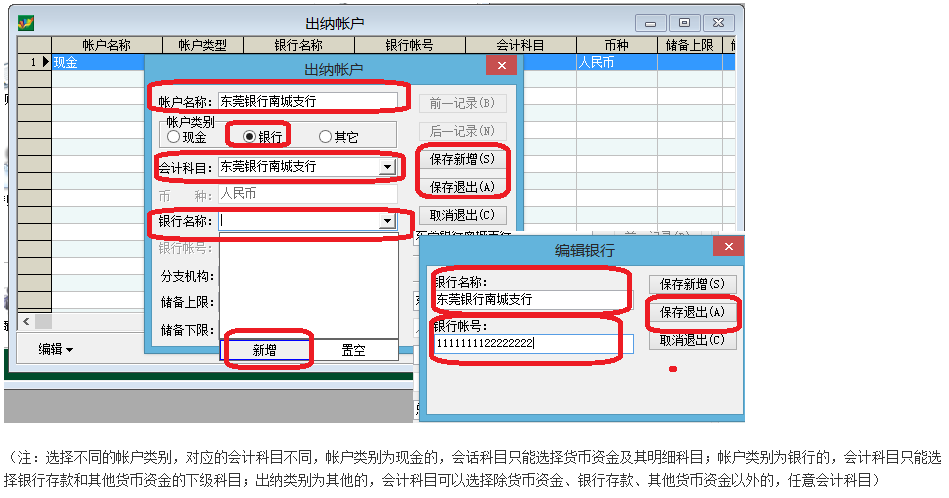Click the 银行名称 combo box text area
Screen dimensions: 949x498
click(299, 221)
